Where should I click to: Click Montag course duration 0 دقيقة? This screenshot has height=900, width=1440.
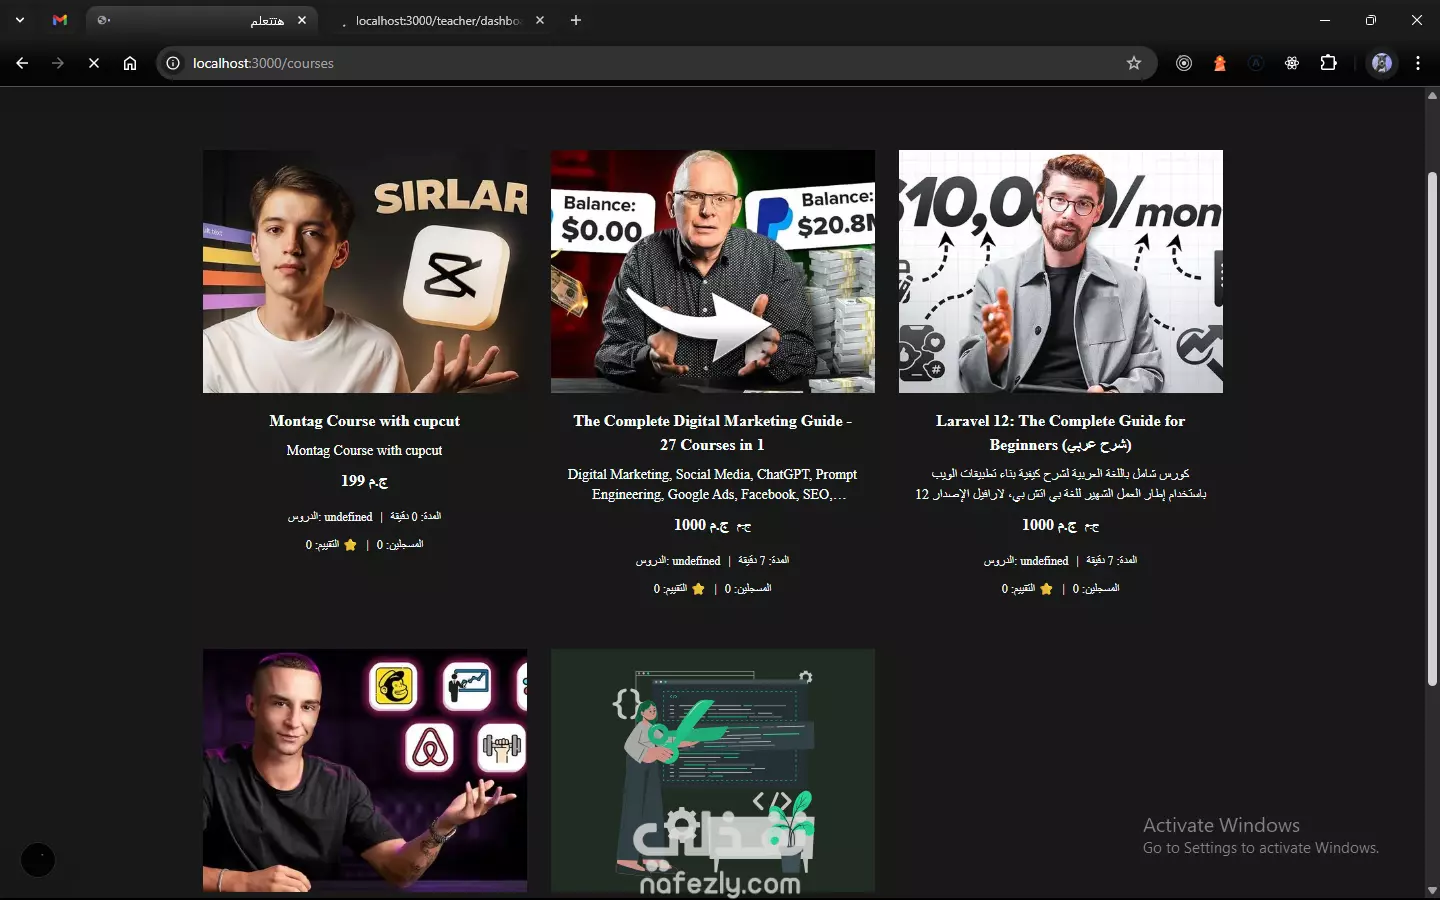415,517
